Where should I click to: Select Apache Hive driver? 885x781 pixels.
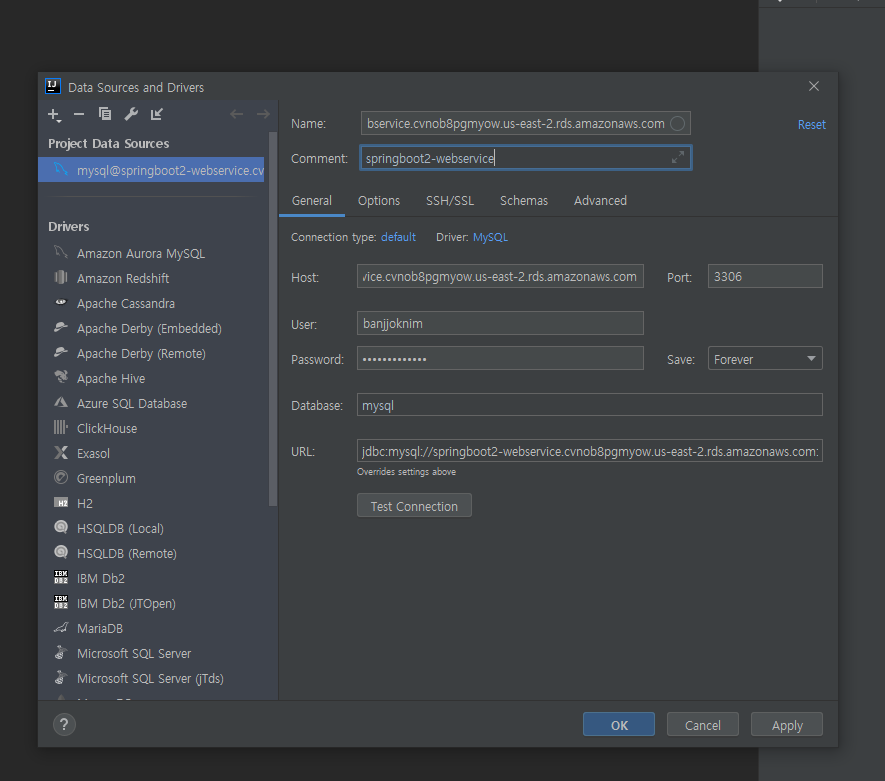(111, 379)
